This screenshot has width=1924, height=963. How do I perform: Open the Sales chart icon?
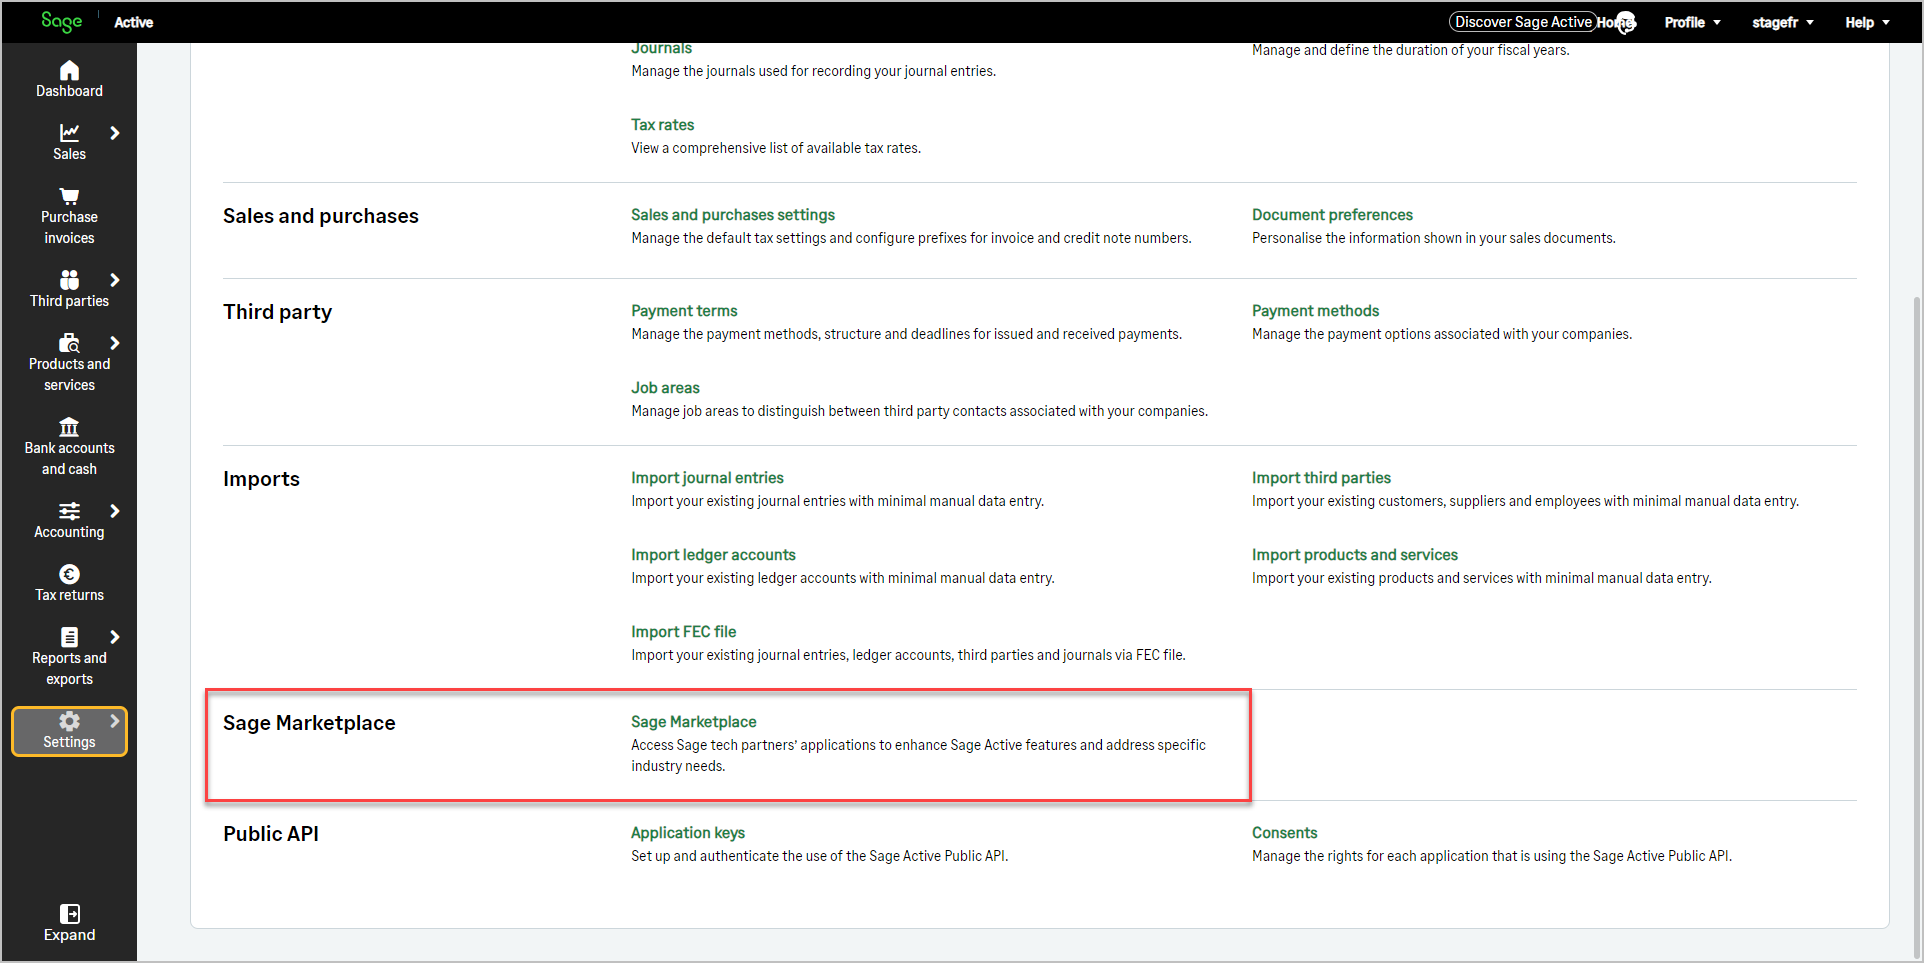pos(69,133)
